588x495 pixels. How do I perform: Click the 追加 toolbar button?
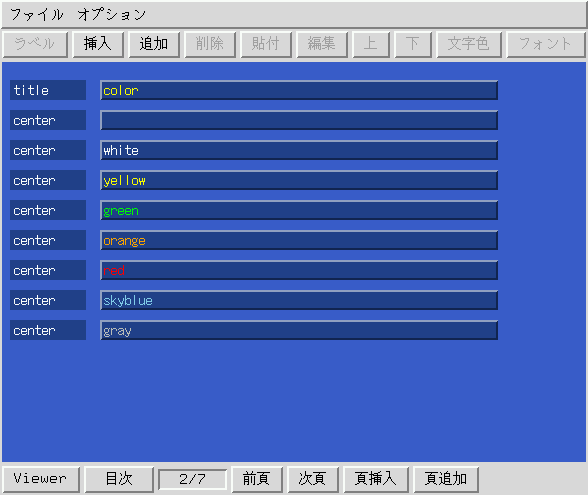pyautogui.click(x=154, y=44)
